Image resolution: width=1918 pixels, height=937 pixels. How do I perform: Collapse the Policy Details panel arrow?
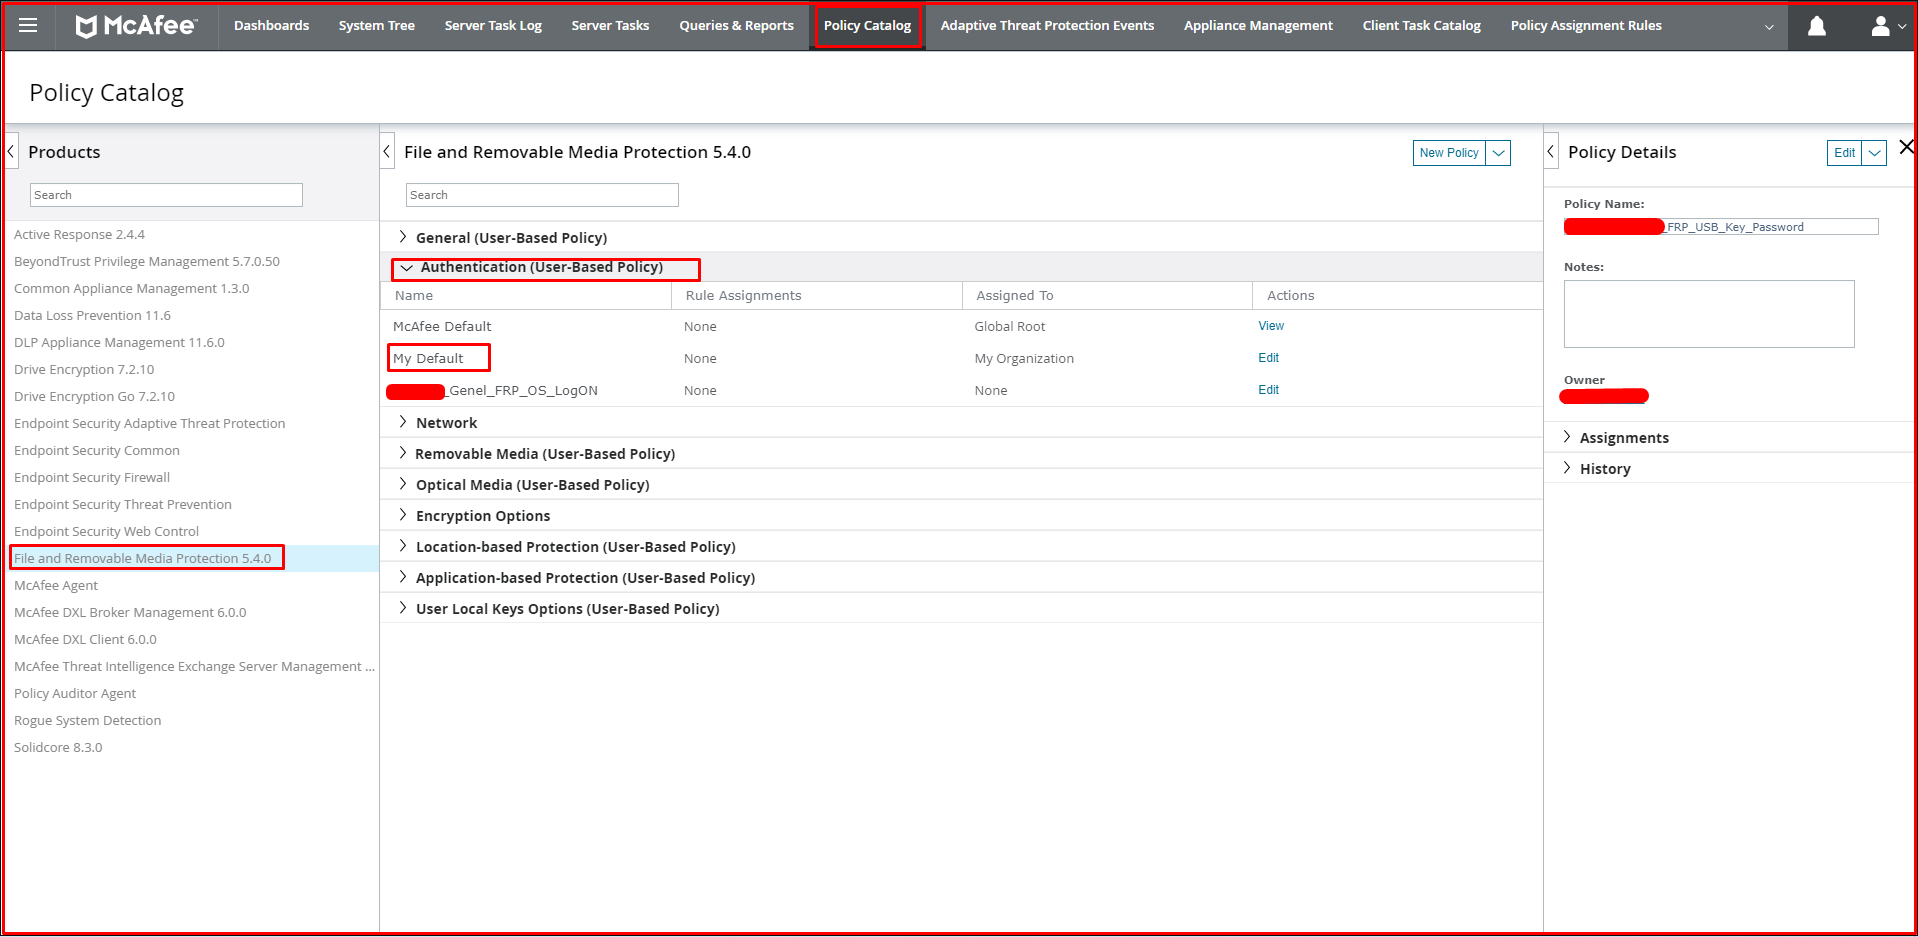coord(1551,152)
